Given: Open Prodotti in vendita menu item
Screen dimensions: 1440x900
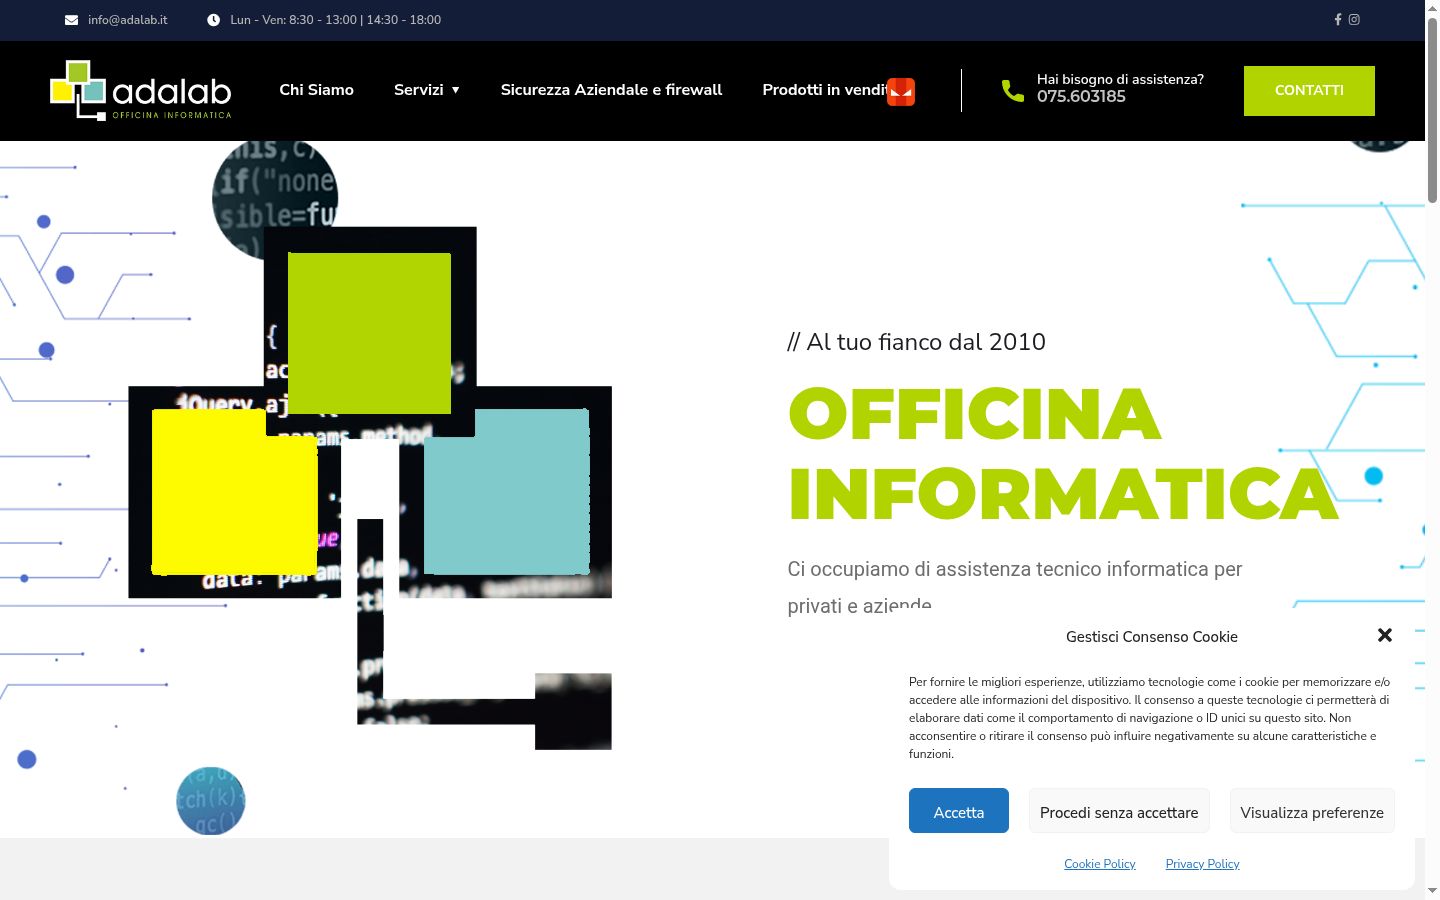Looking at the screenshot, I should tap(824, 90).
